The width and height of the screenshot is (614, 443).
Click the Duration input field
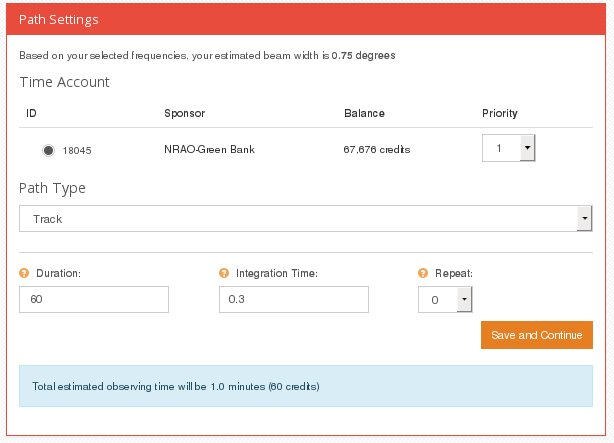pos(94,300)
